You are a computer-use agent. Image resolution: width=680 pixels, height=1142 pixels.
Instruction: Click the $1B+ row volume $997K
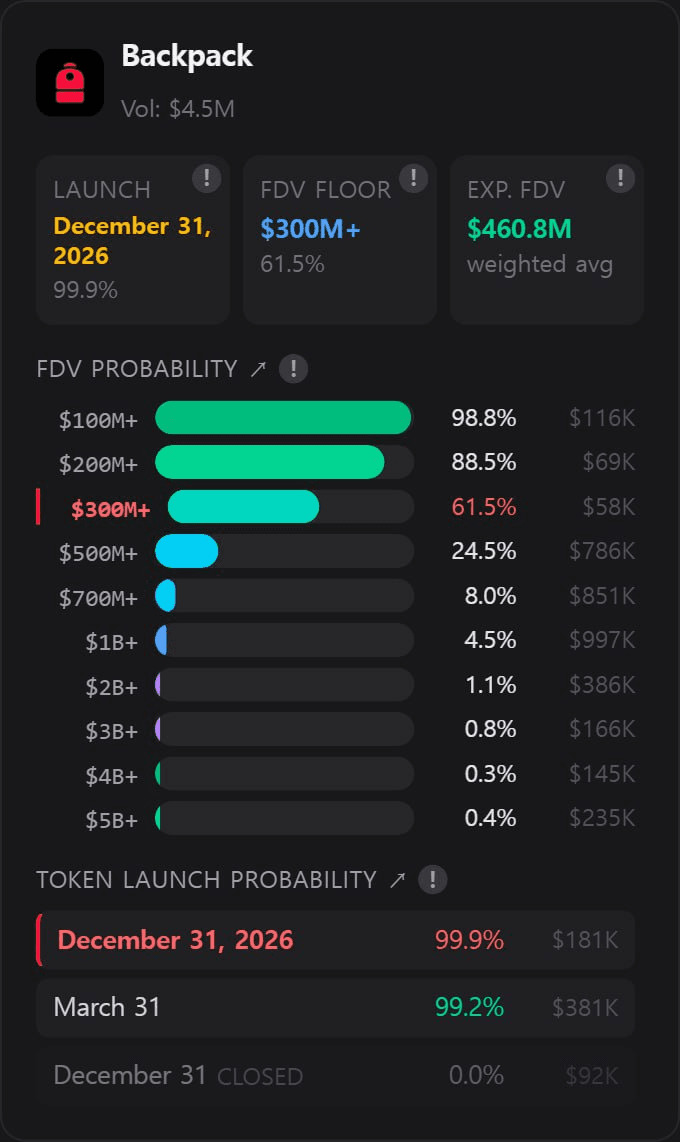pyautogui.click(x=602, y=641)
